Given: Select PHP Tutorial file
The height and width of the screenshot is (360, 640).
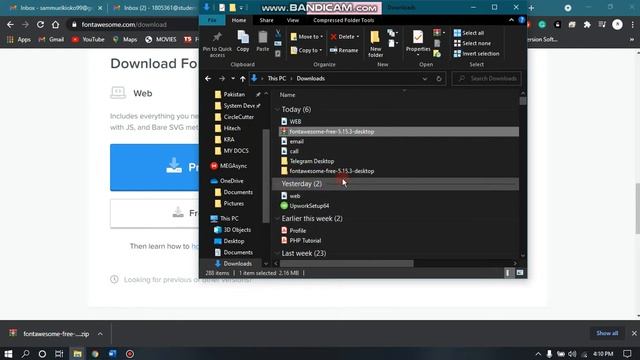Looking at the screenshot, I should click(x=305, y=240).
